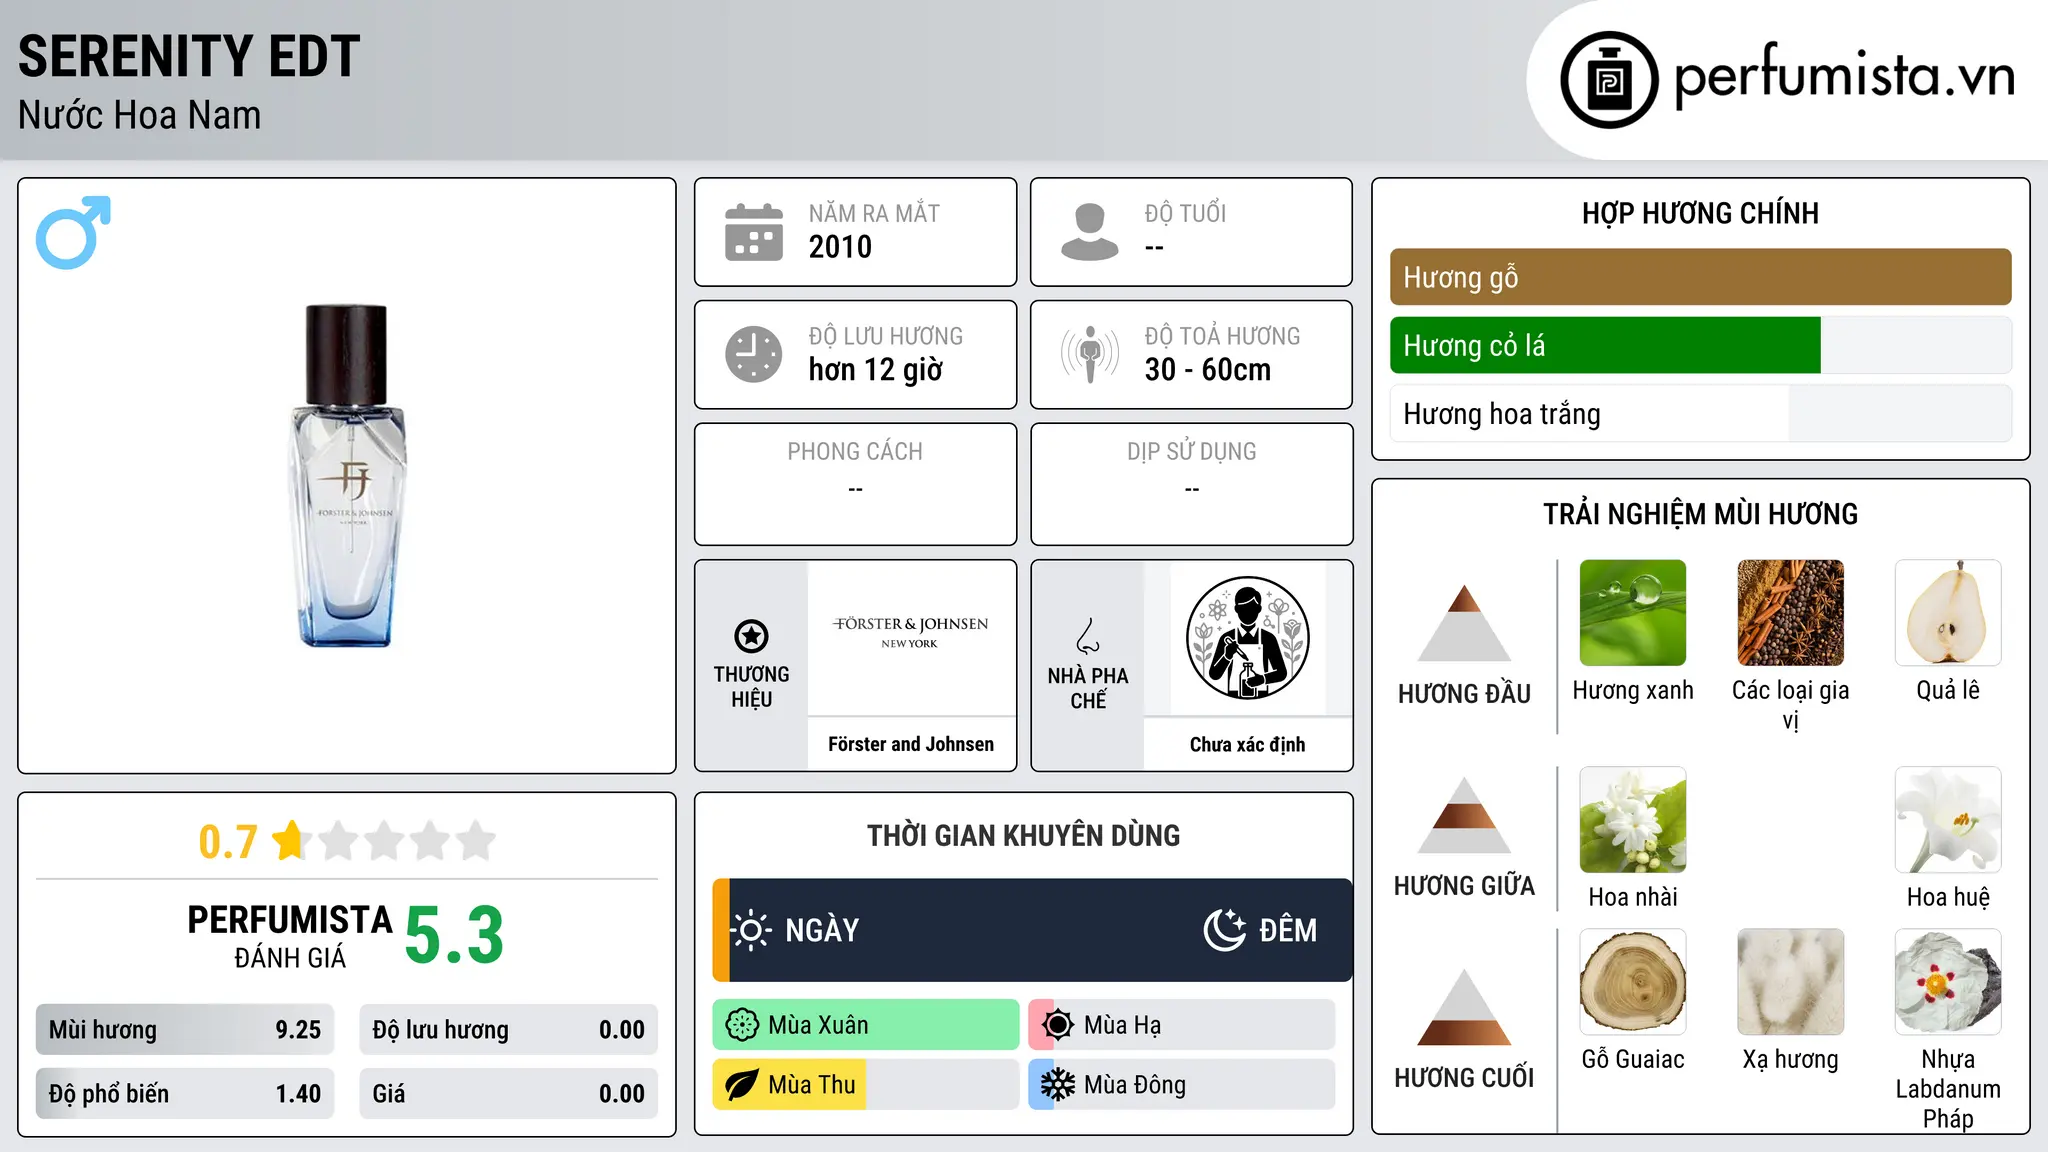The height and width of the screenshot is (1152, 2048).
Task: Click the Hương giữa pyramid icon
Action: tap(1464, 814)
